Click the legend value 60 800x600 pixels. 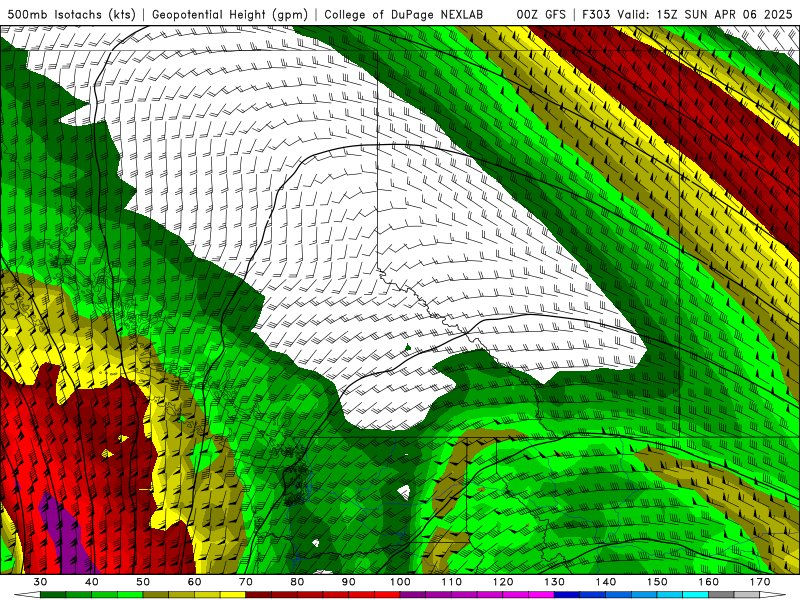(x=194, y=582)
